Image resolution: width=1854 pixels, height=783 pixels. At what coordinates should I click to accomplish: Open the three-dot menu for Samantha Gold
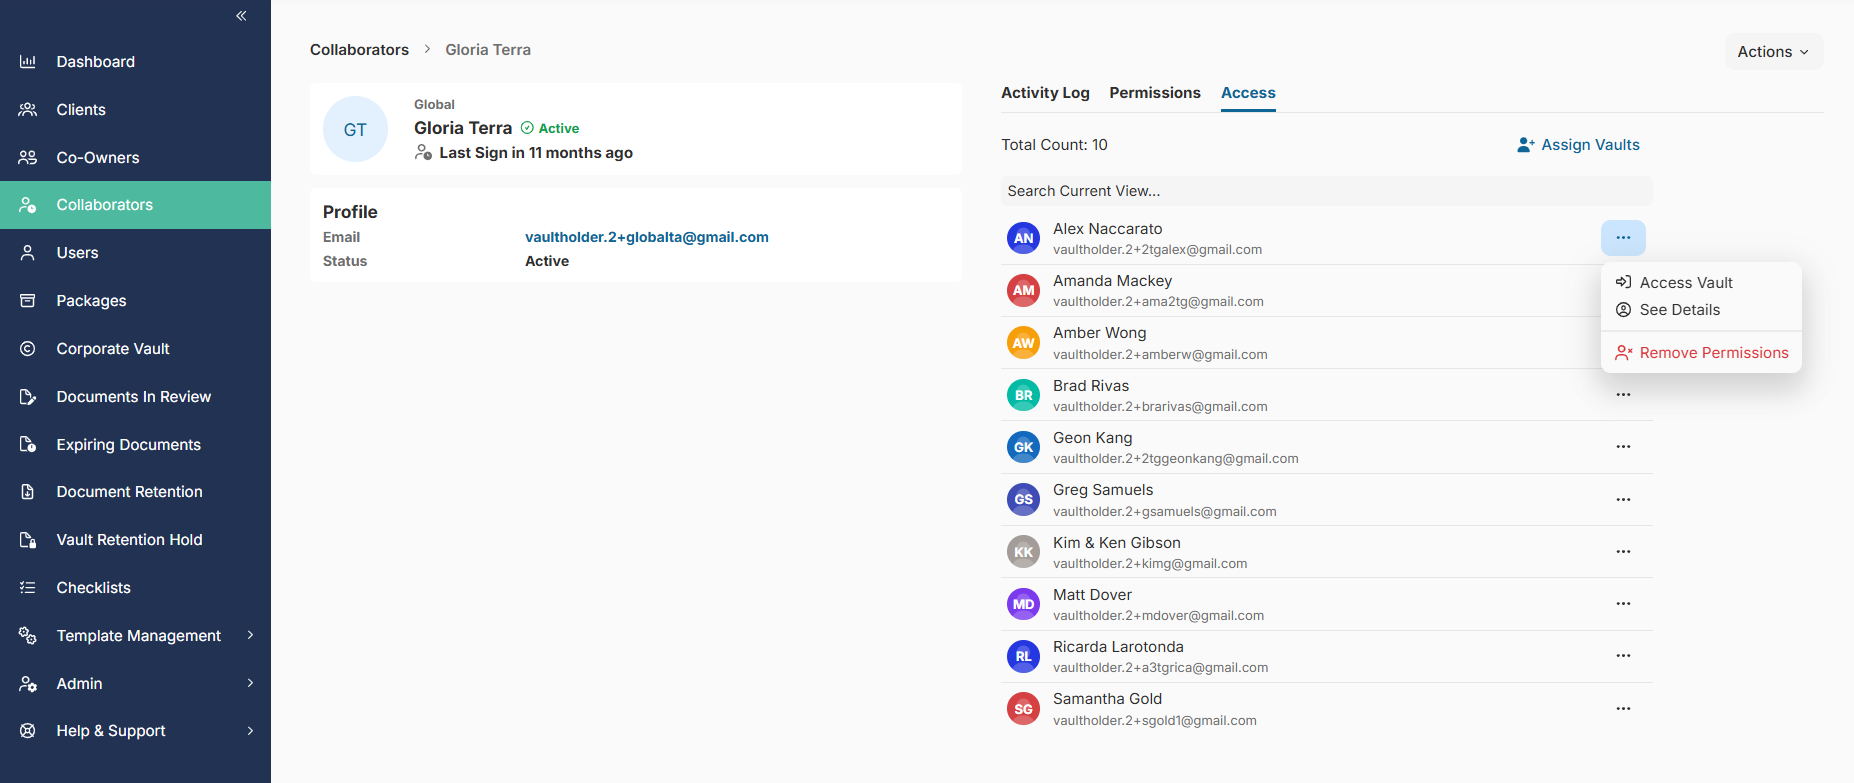click(1623, 709)
